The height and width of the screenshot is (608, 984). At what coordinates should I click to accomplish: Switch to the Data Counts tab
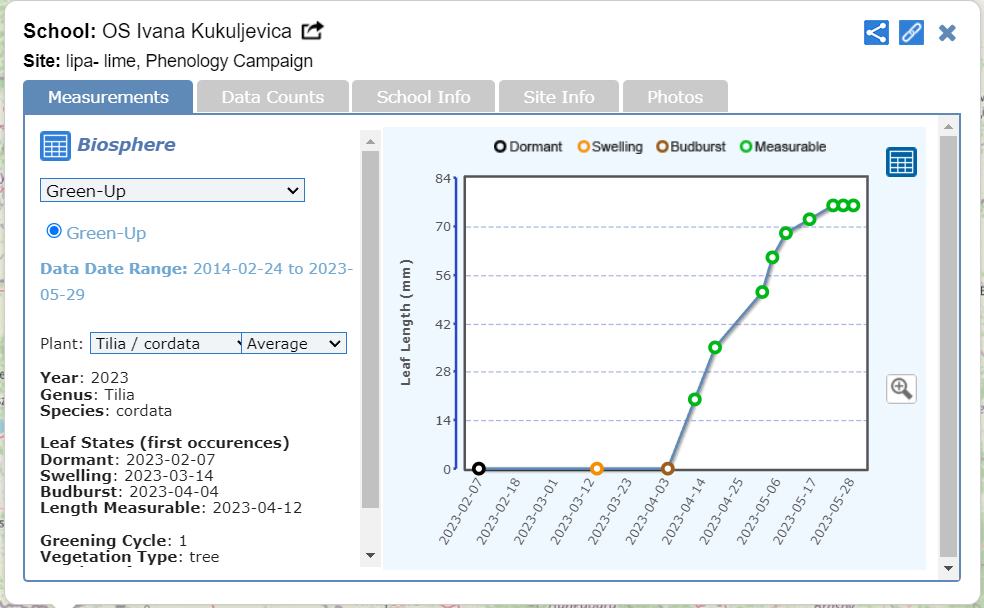point(273,97)
